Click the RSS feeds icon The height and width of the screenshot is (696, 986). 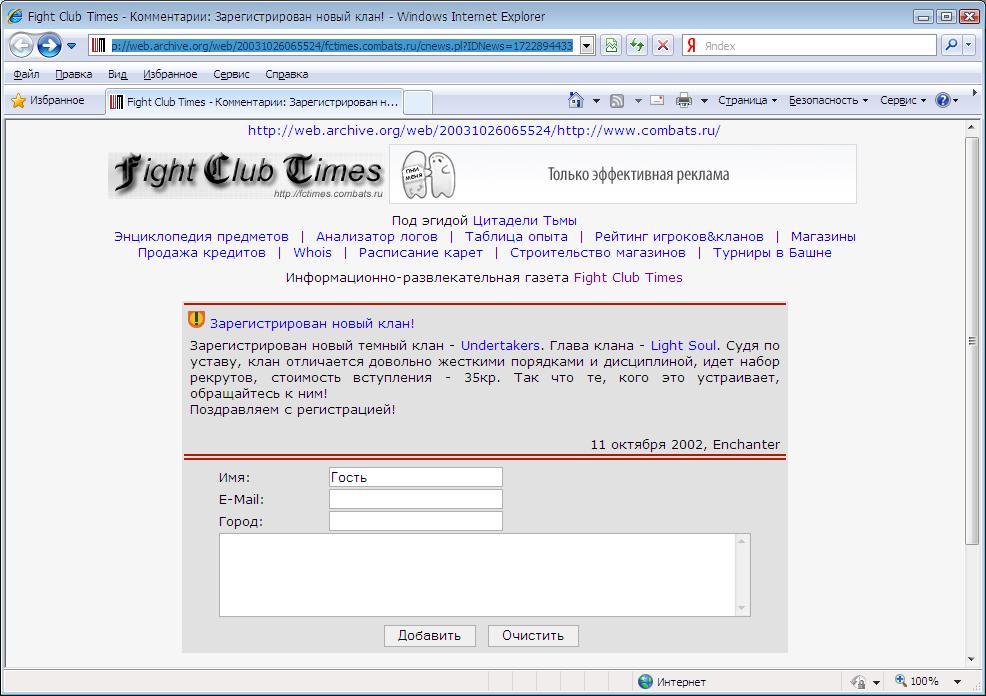click(x=617, y=101)
